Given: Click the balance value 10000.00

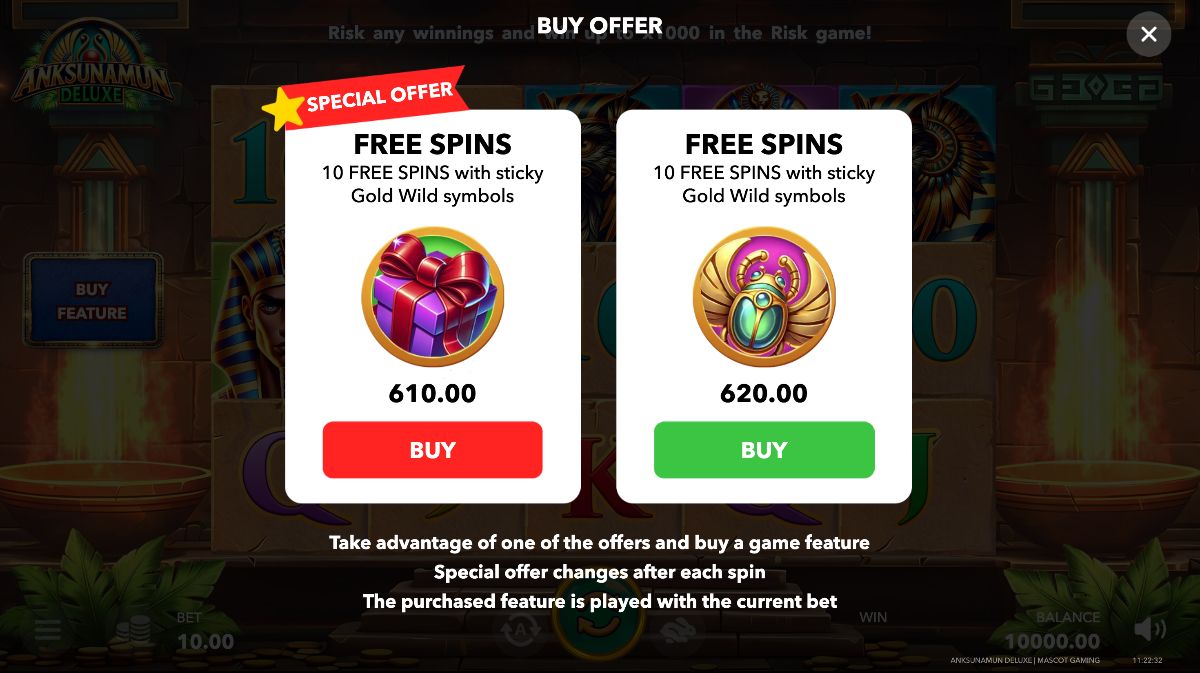Looking at the screenshot, I should 1052,642.
